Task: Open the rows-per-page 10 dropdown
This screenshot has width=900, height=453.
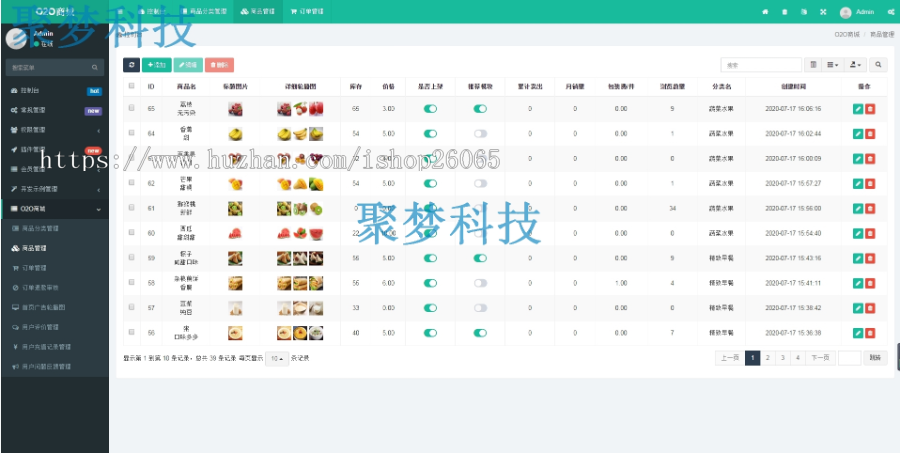Action: pos(277,359)
